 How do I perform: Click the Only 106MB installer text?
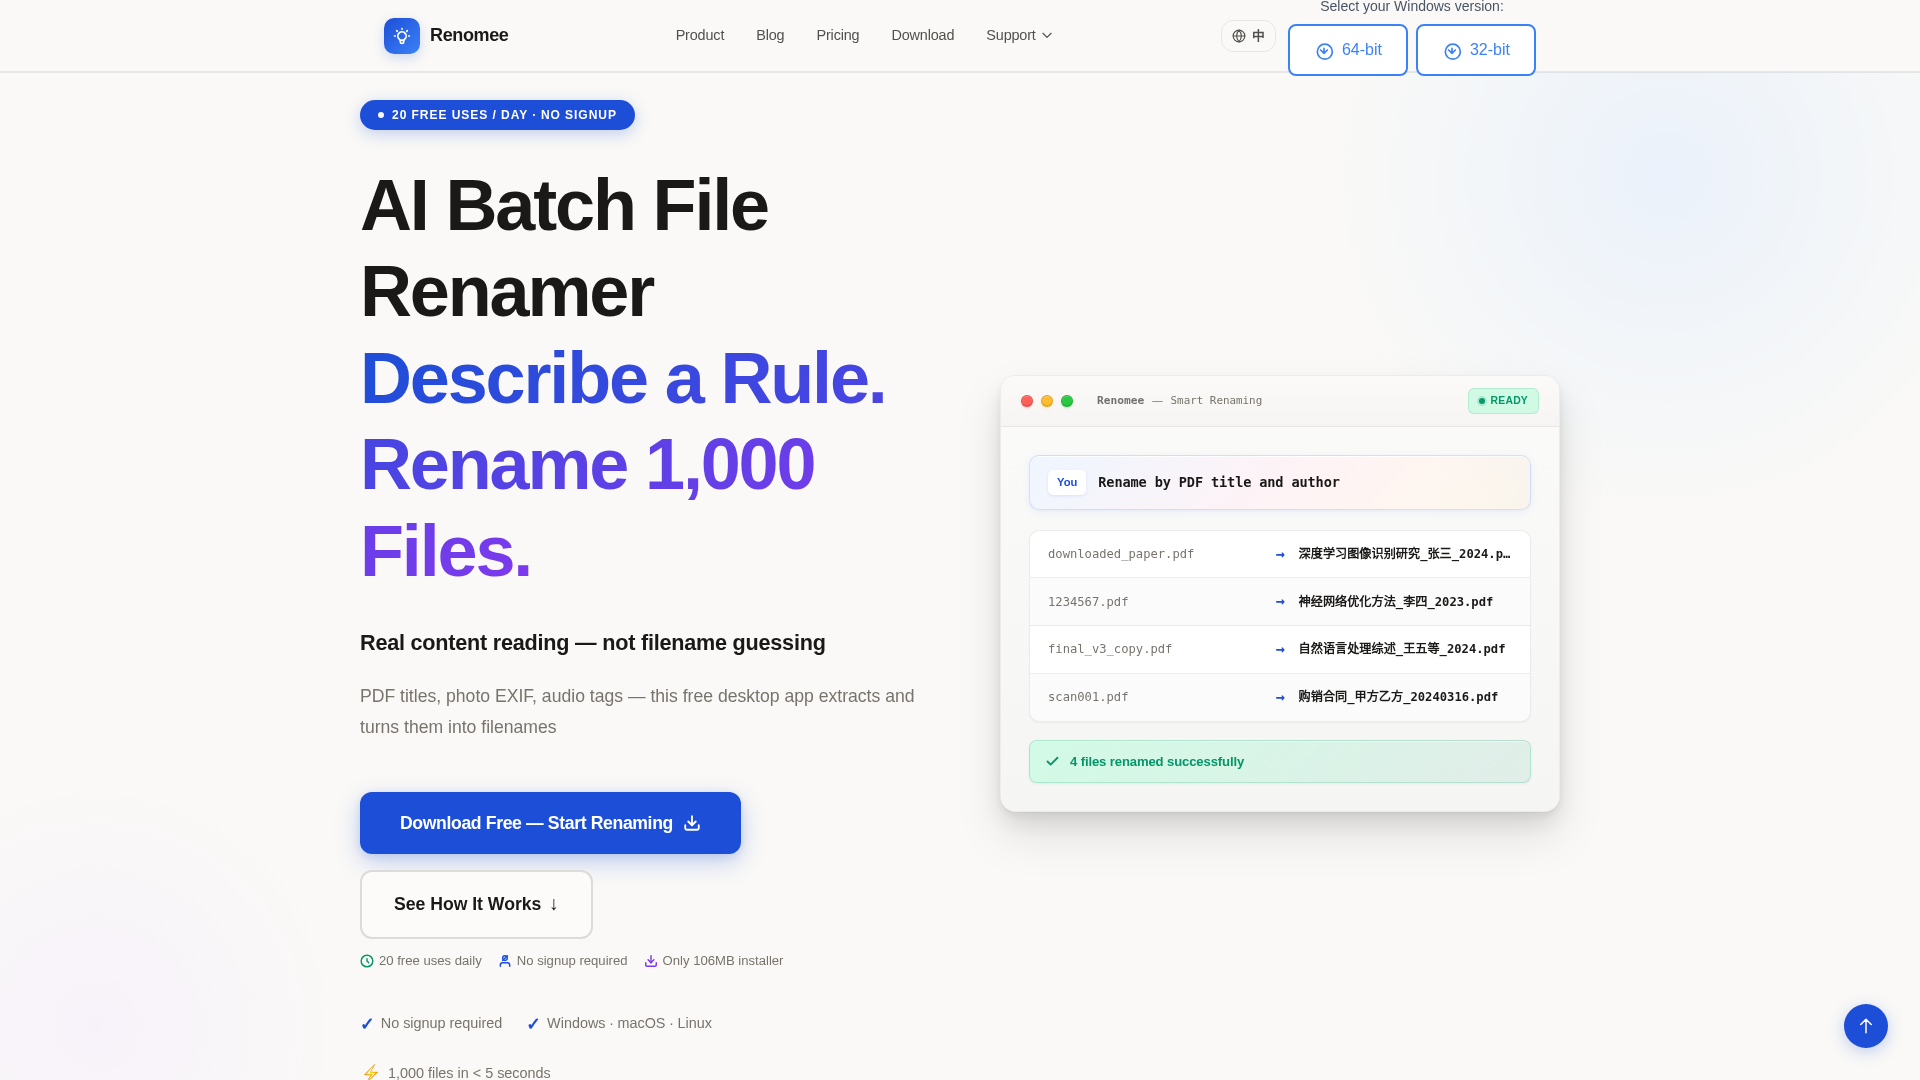pyautogui.click(x=723, y=961)
